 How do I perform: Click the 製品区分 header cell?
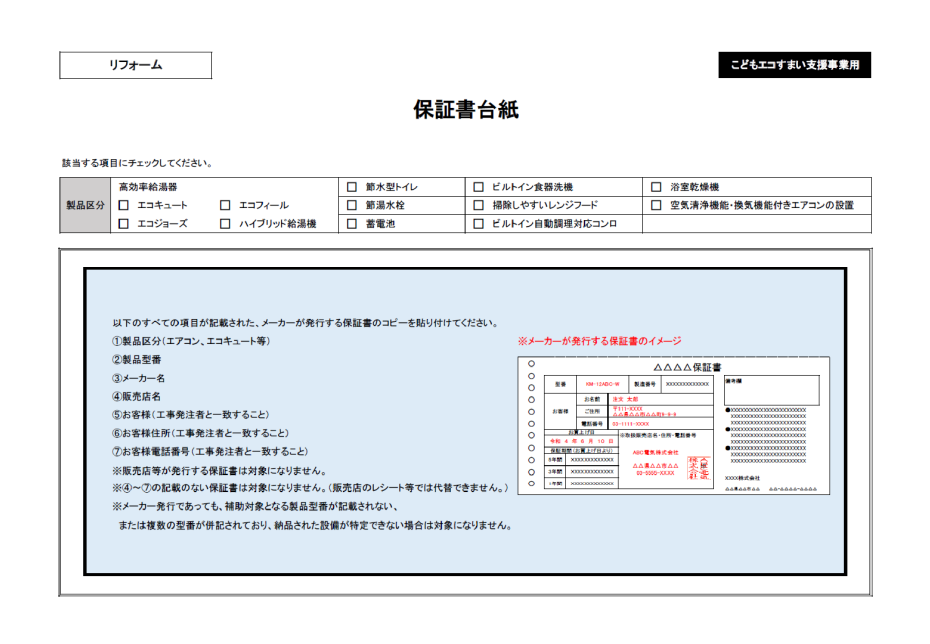click(85, 205)
